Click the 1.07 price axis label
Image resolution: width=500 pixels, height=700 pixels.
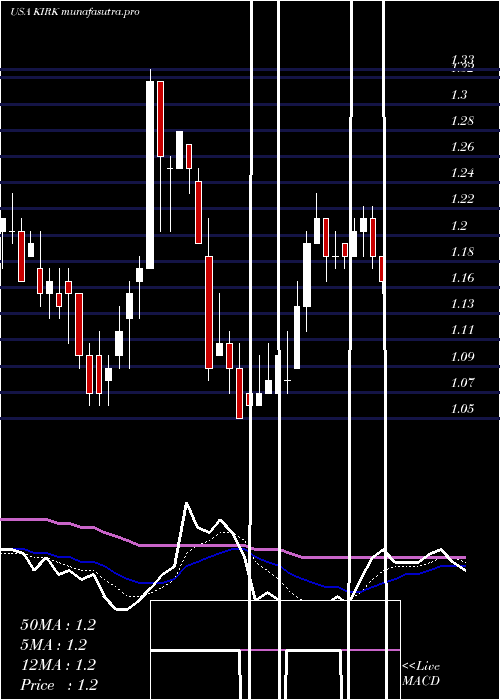point(462,383)
